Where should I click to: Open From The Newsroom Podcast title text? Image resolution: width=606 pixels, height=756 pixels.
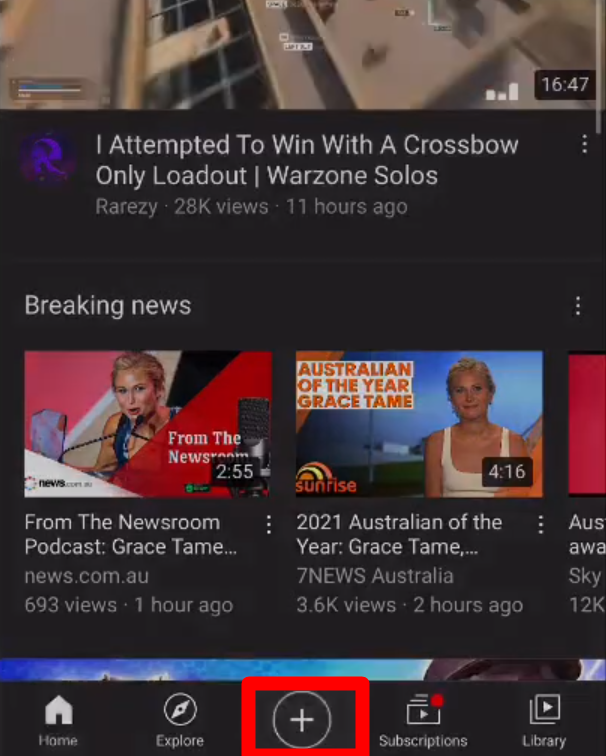pos(131,534)
